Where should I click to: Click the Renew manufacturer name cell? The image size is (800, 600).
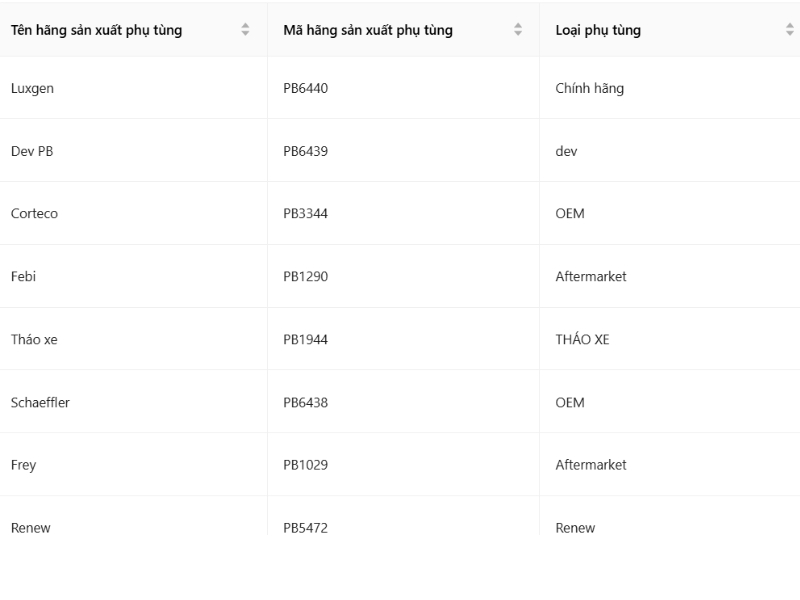[30, 527]
